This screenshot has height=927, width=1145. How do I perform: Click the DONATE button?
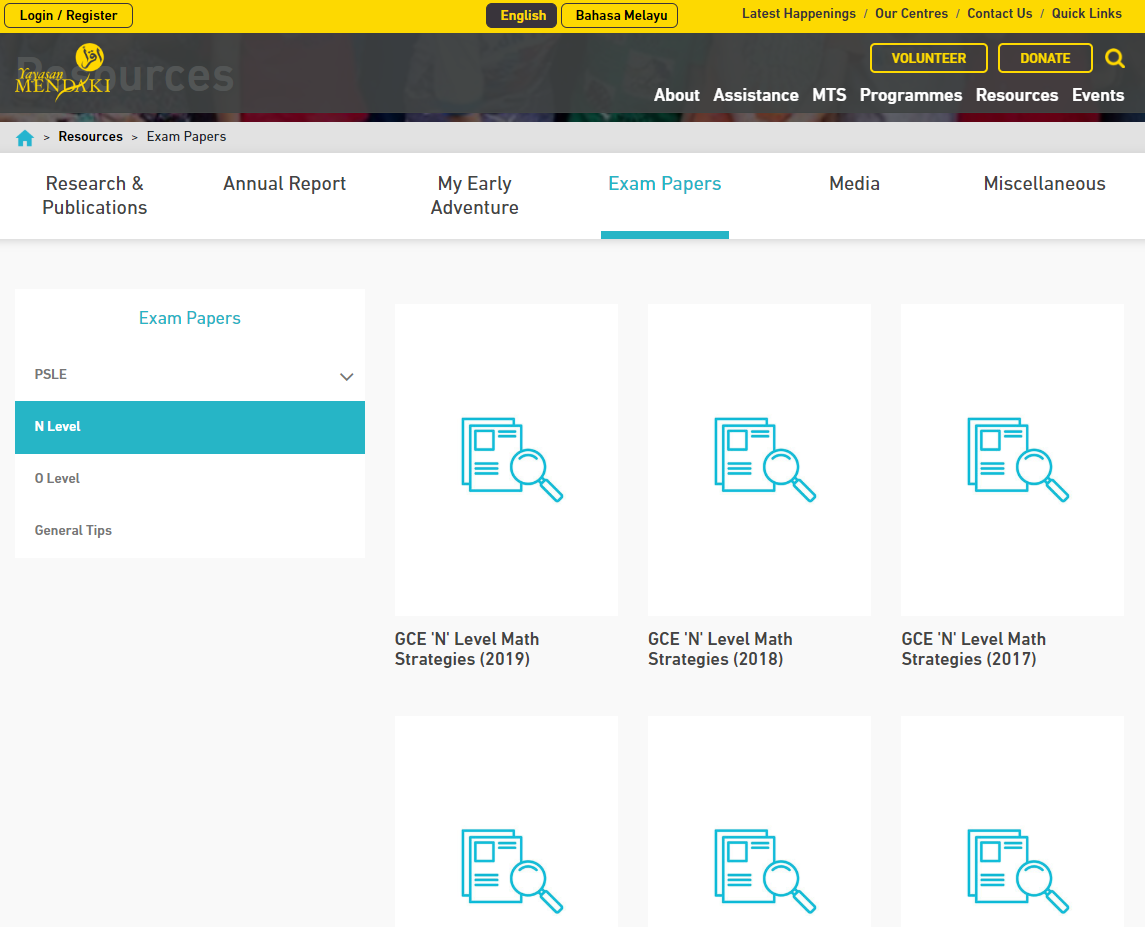pos(1045,59)
